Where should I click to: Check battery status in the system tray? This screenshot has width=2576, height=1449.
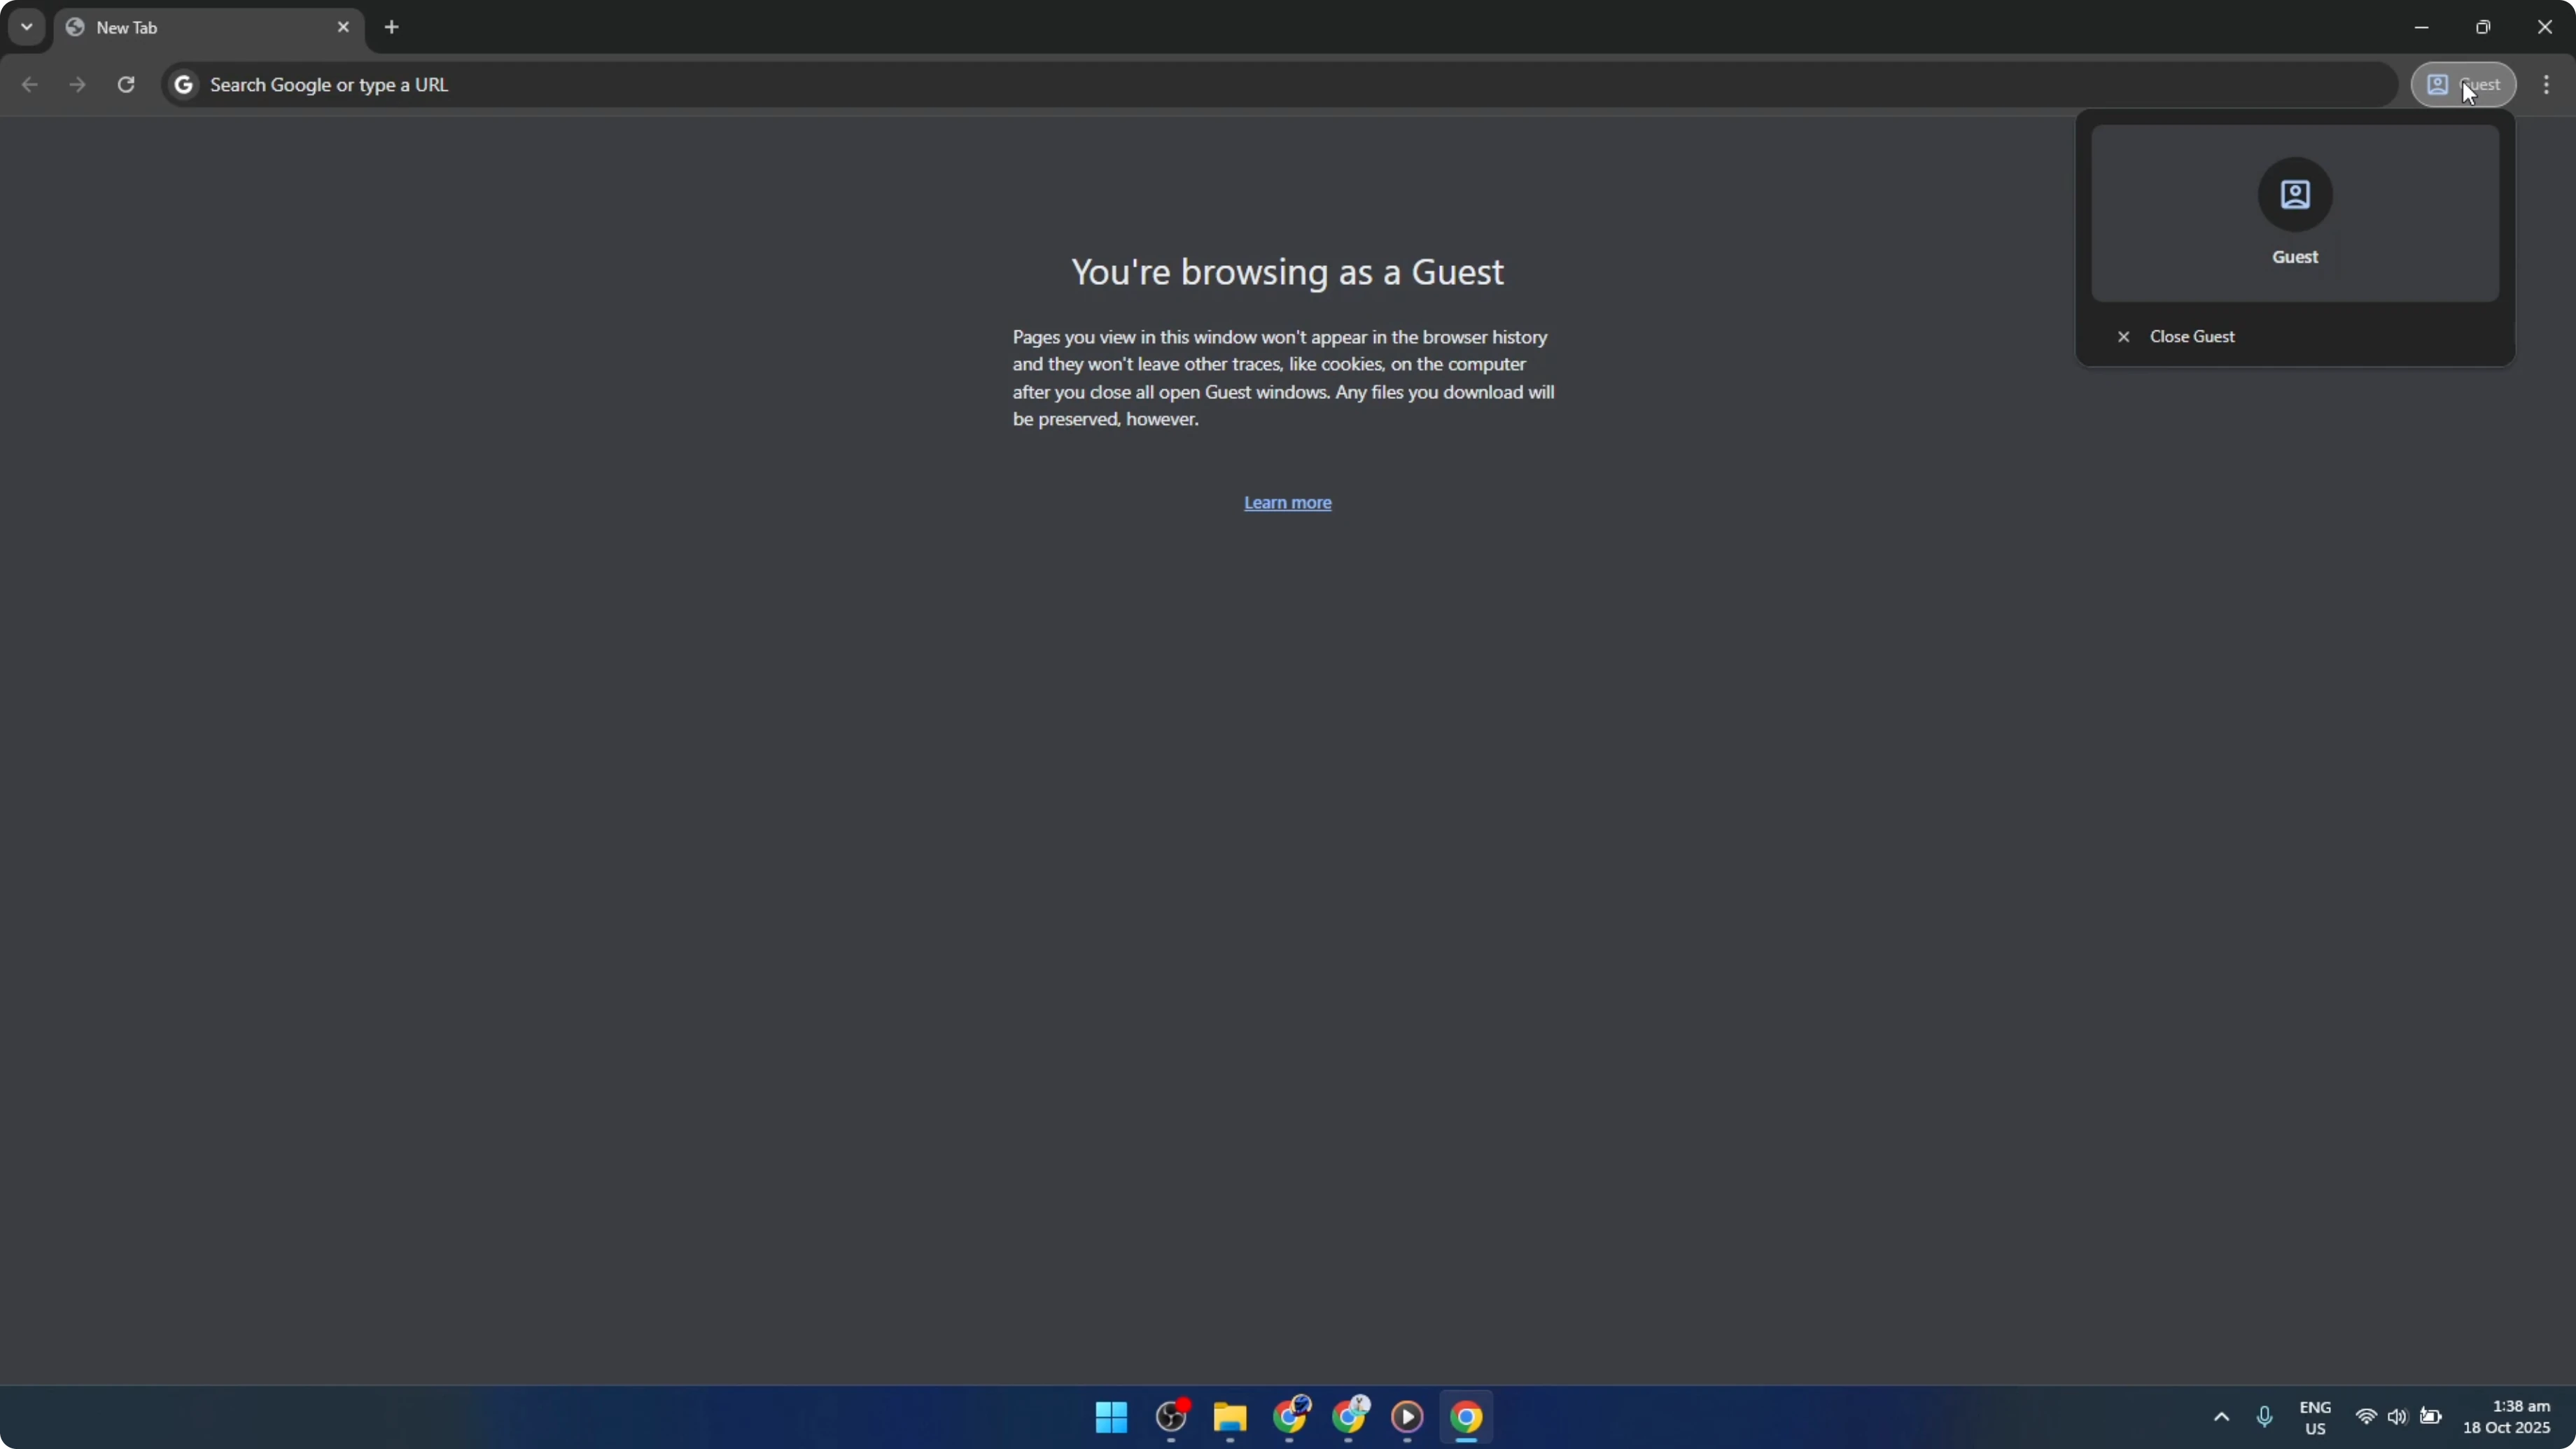pyautogui.click(x=2431, y=1418)
